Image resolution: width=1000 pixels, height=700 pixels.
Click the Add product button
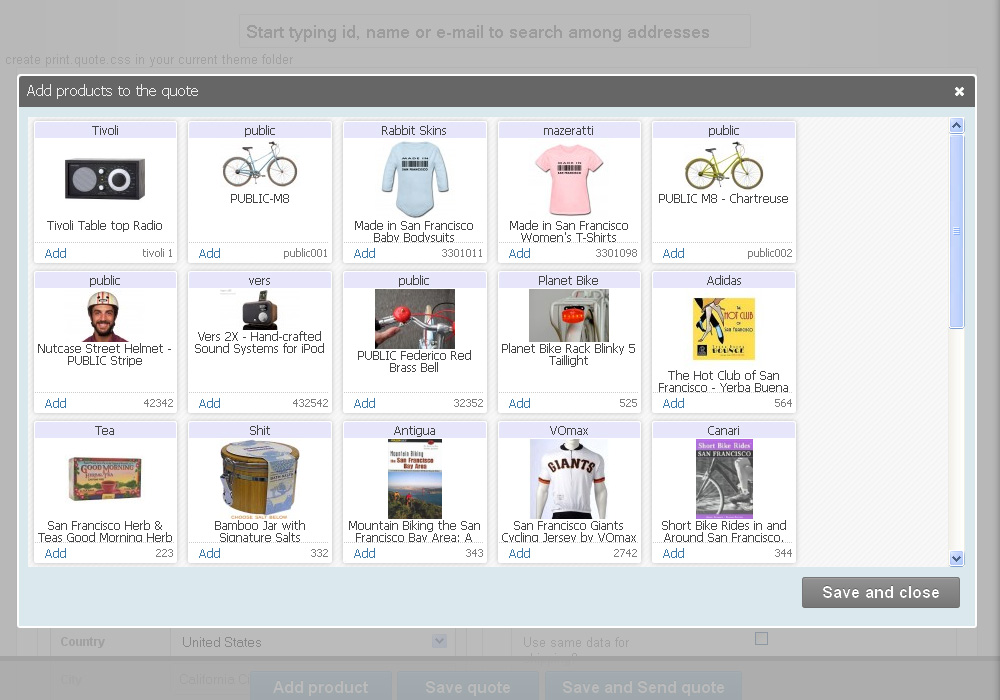pos(321,687)
